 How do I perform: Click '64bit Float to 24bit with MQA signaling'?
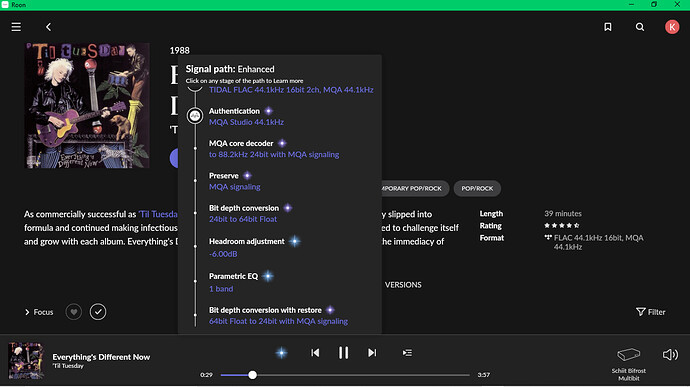click(x=279, y=321)
